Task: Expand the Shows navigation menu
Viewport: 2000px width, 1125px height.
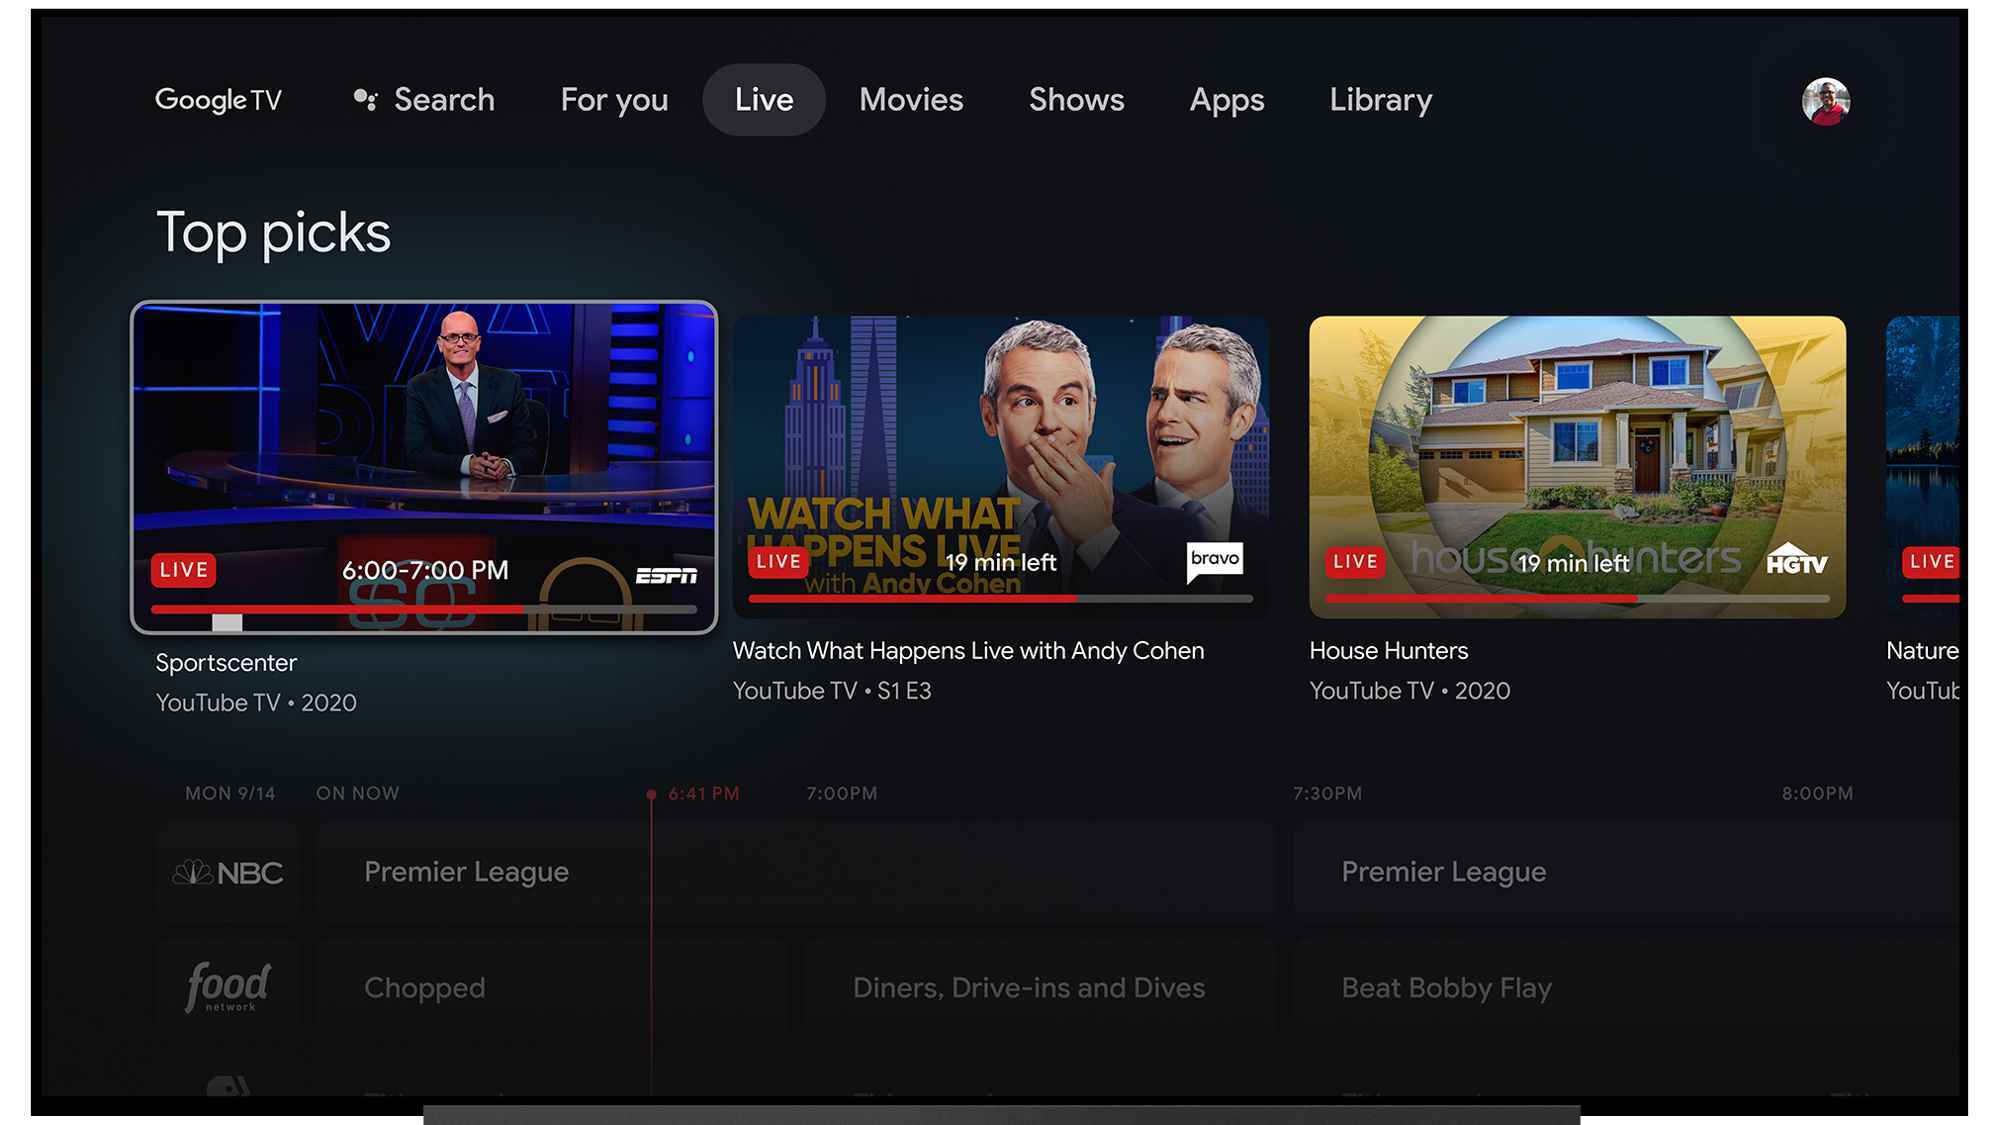Action: 1076,98
